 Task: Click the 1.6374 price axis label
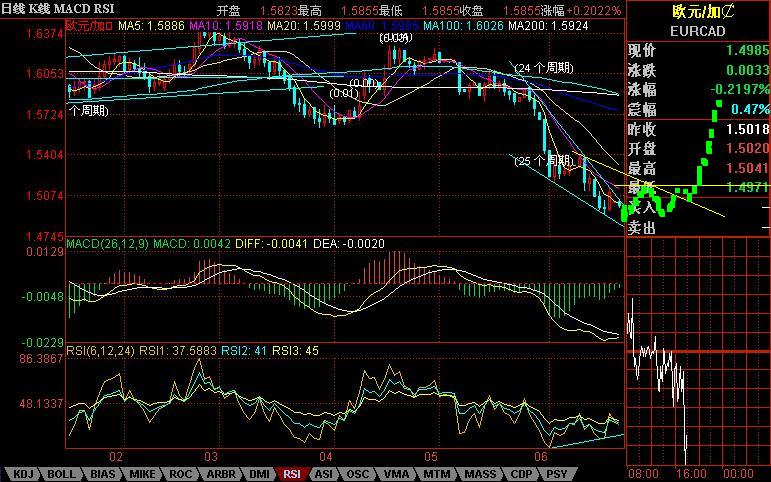pos(45,34)
